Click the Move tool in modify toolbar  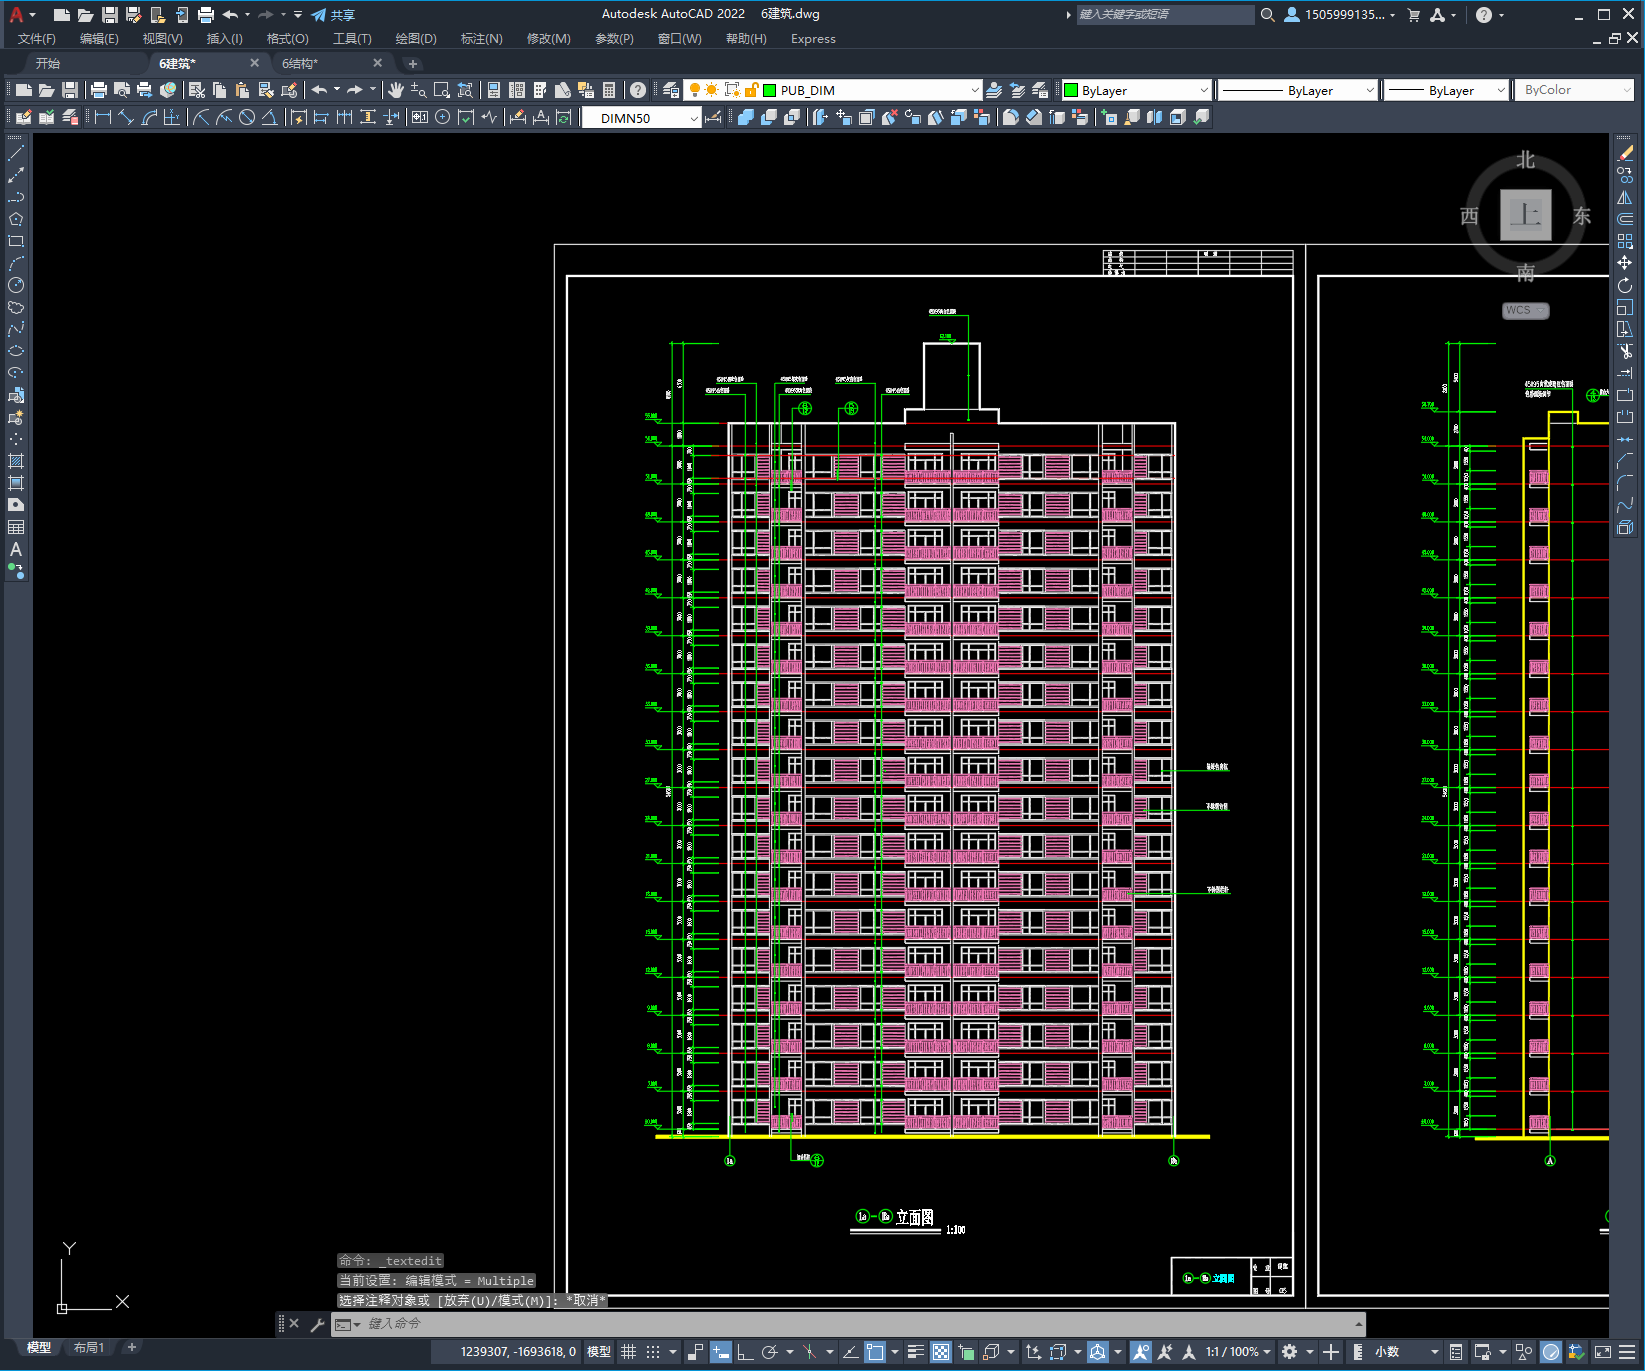(1625, 263)
